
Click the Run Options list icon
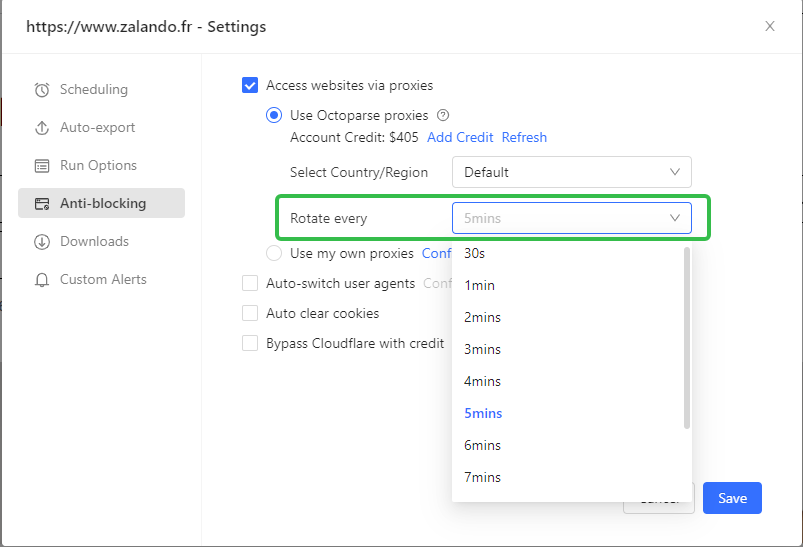[42, 166]
